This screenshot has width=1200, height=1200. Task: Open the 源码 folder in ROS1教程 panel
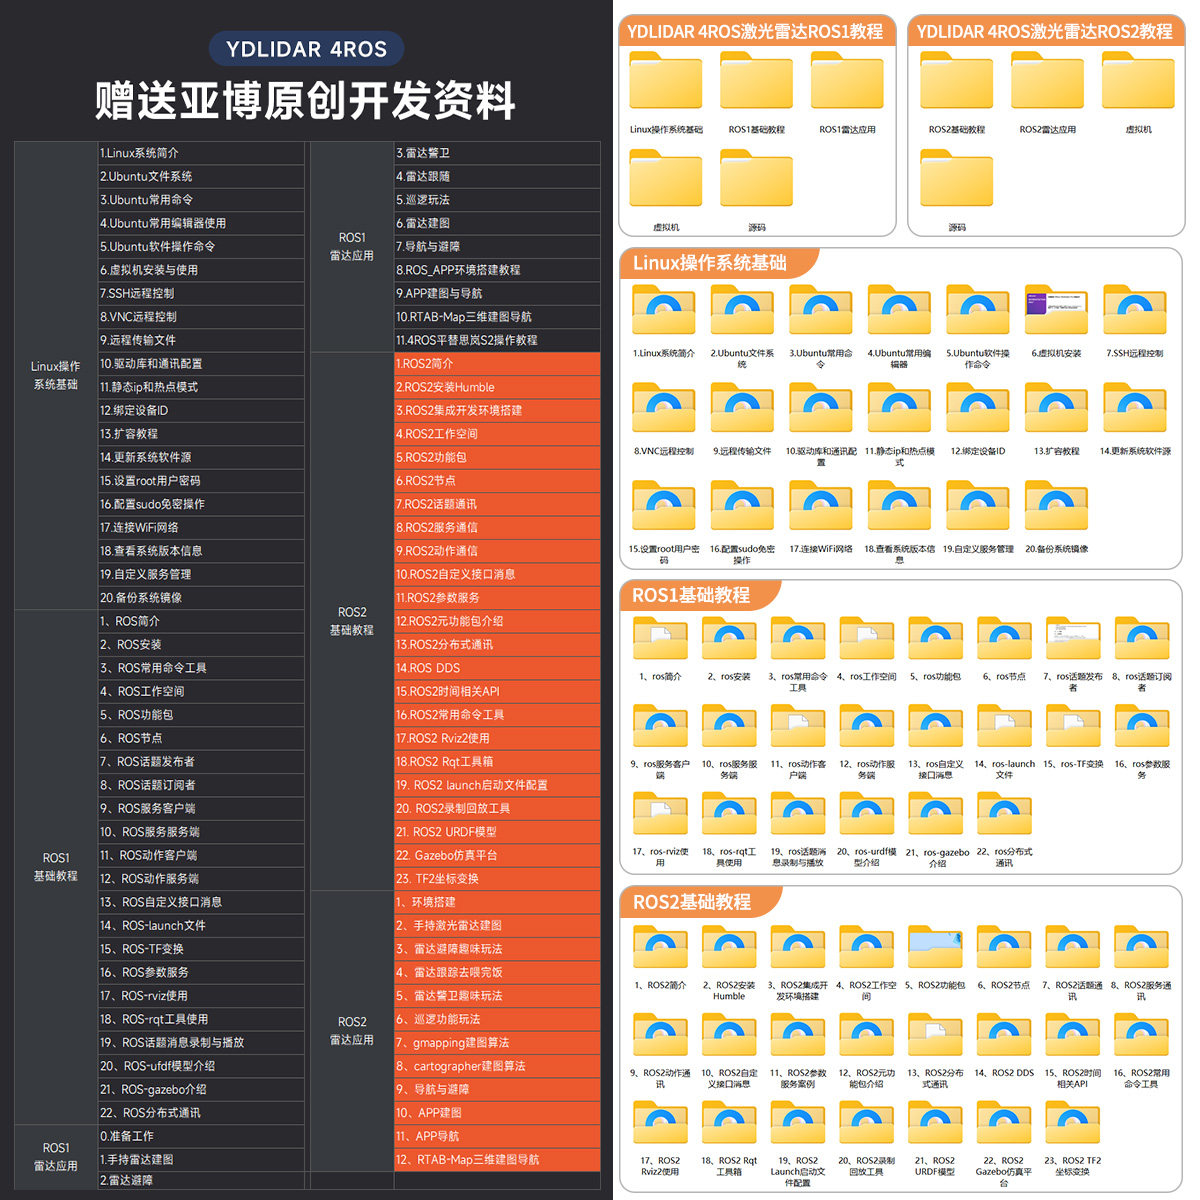(x=757, y=178)
